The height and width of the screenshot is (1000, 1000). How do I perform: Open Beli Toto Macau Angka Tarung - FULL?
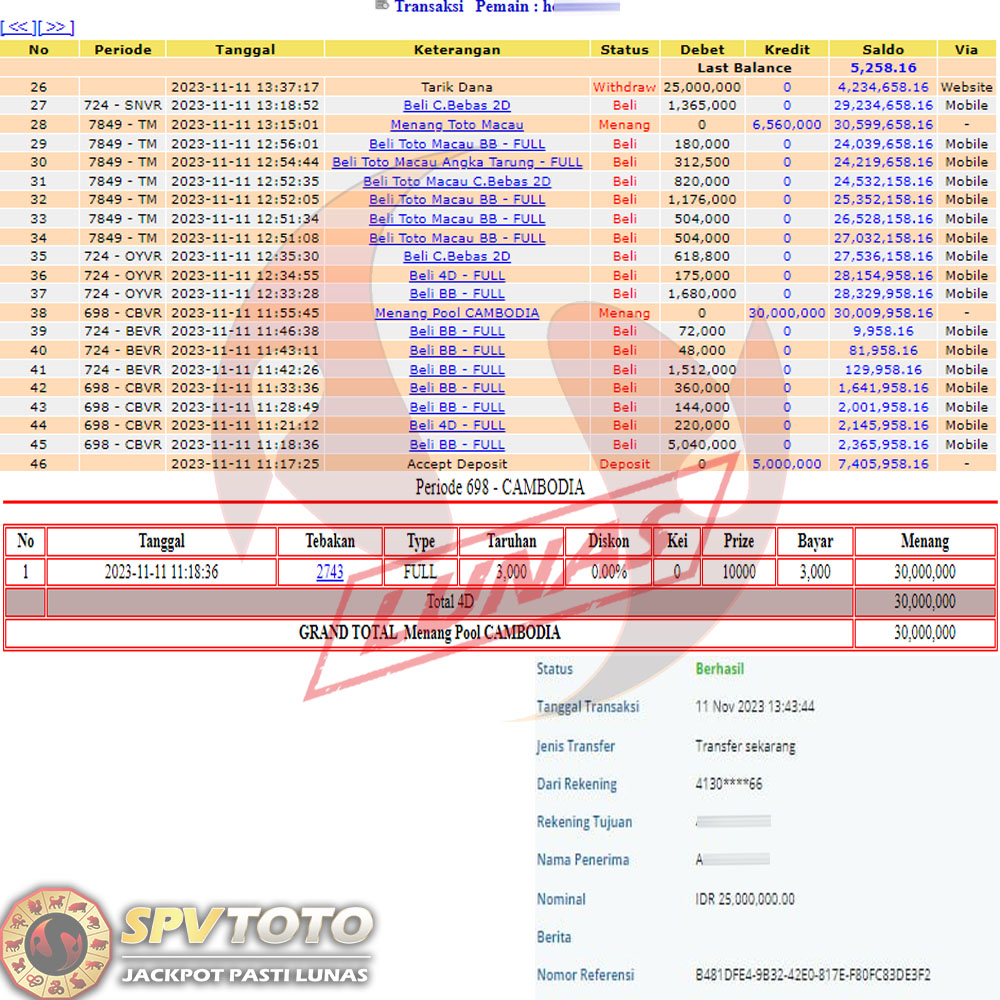click(x=457, y=162)
